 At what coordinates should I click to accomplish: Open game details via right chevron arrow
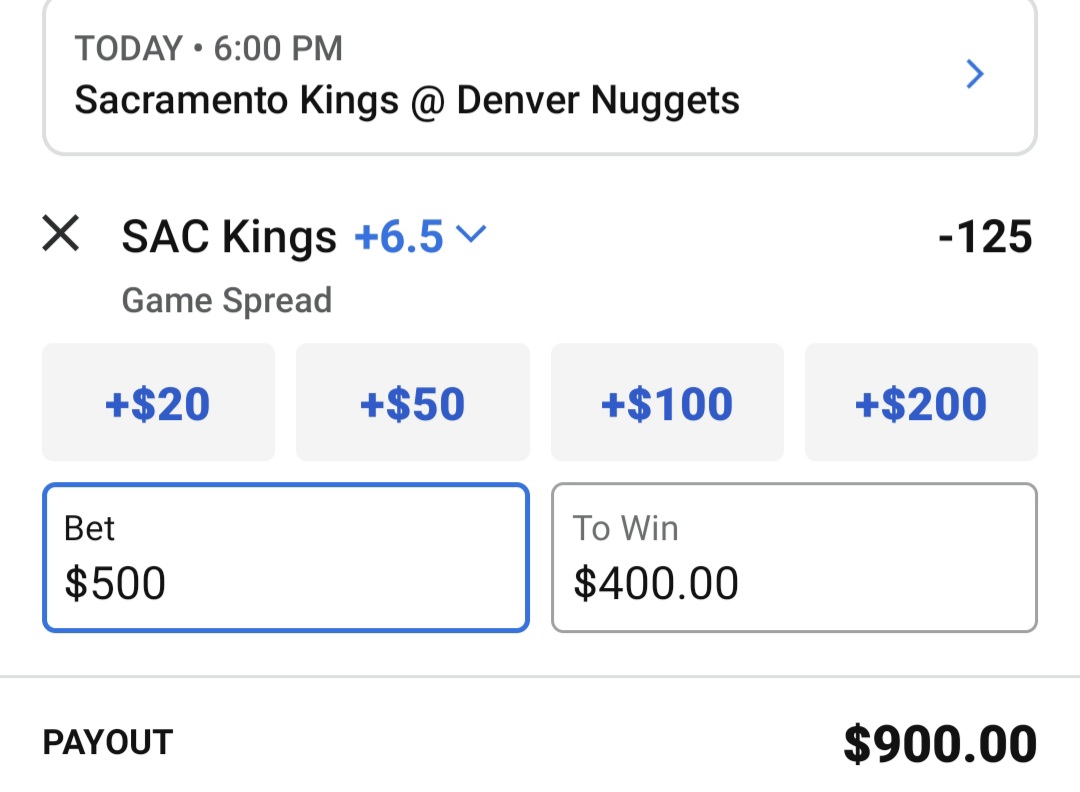pos(975,75)
